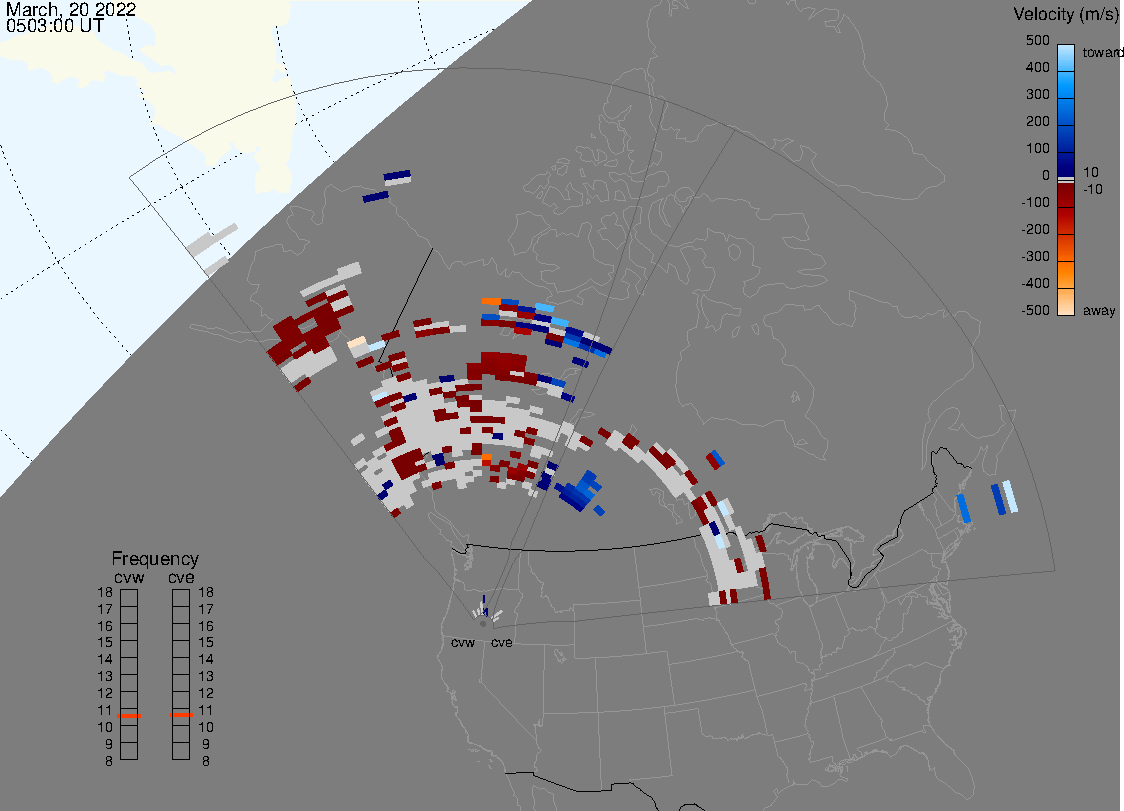Viewport: 1124px width, 811px height.
Task: Click the peach-colored high-velocity cell
Action: 356,343
